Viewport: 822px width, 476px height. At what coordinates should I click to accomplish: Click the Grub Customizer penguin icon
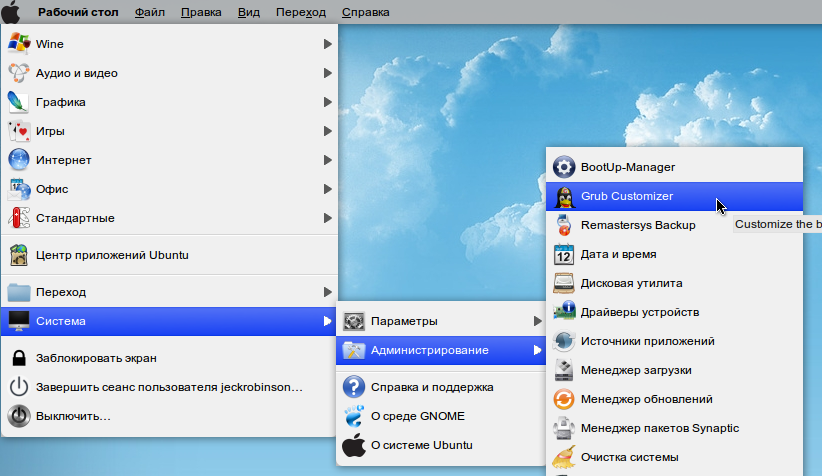tap(564, 197)
